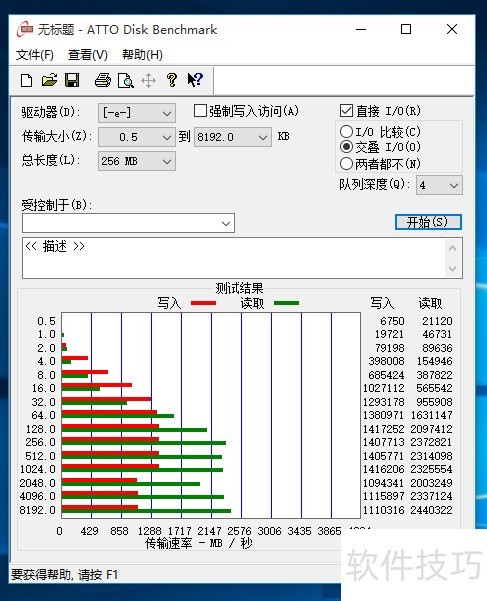Click the read value 21120
Viewport: 487px width, 601px height.
pyautogui.click(x=437, y=321)
